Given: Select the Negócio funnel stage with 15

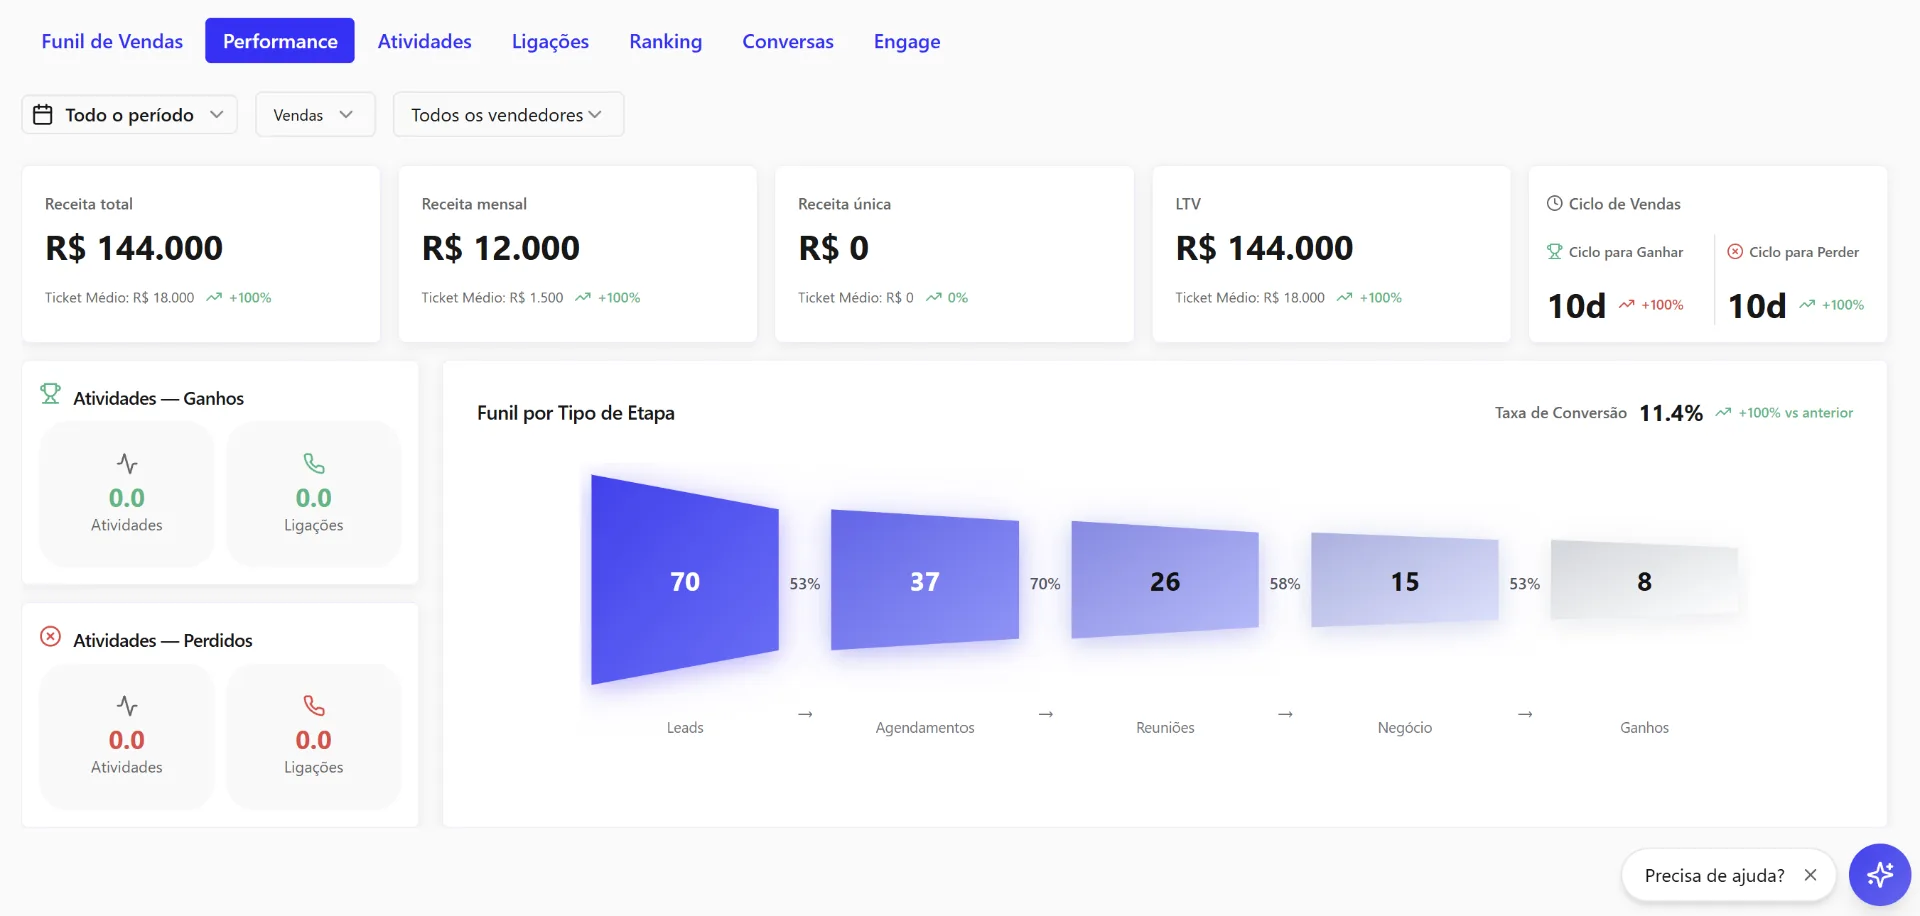Looking at the screenshot, I should coord(1405,580).
